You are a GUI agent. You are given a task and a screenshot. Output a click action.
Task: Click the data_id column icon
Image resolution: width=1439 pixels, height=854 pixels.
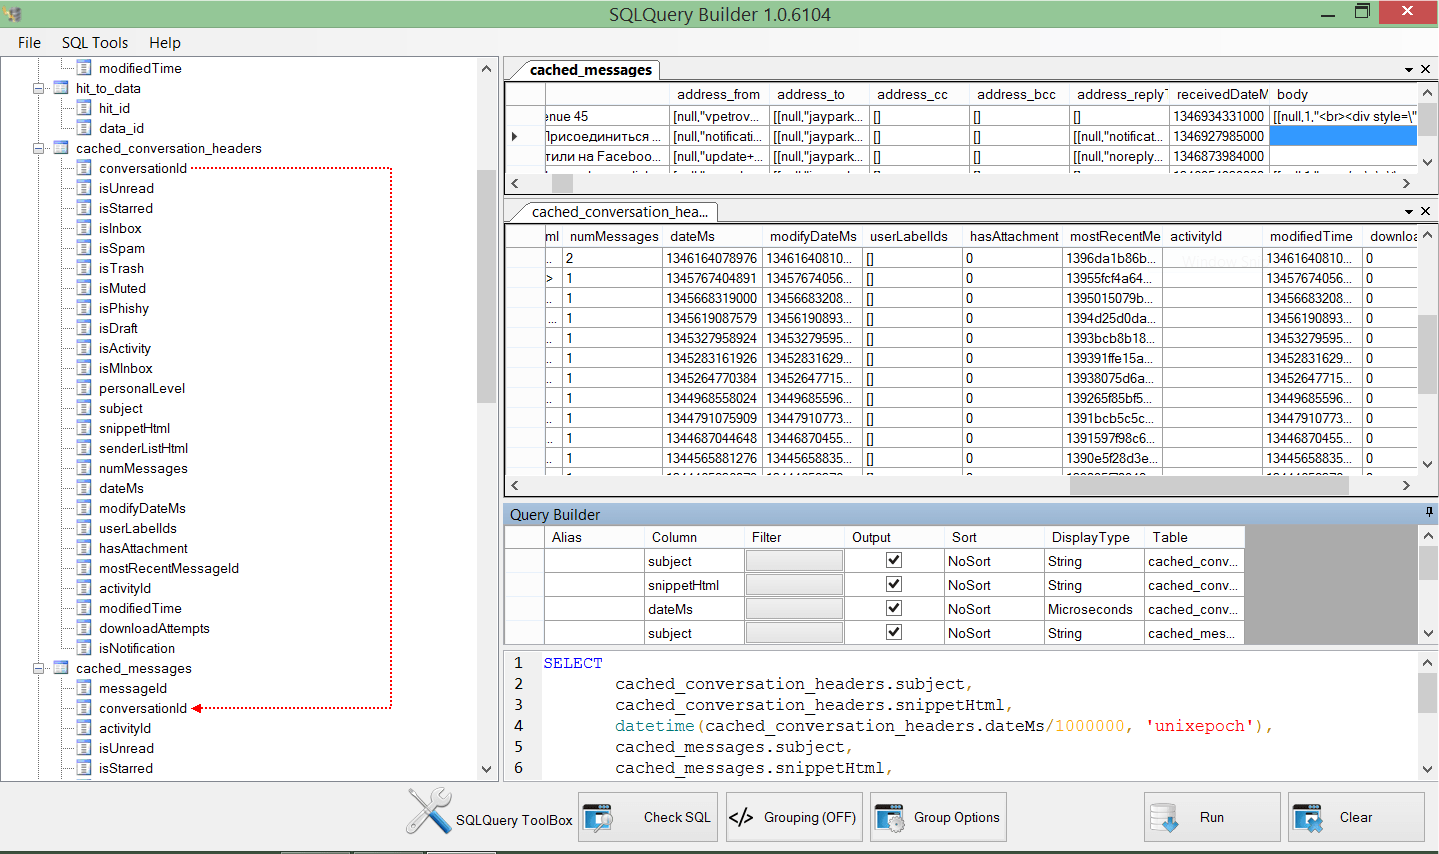(85, 128)
